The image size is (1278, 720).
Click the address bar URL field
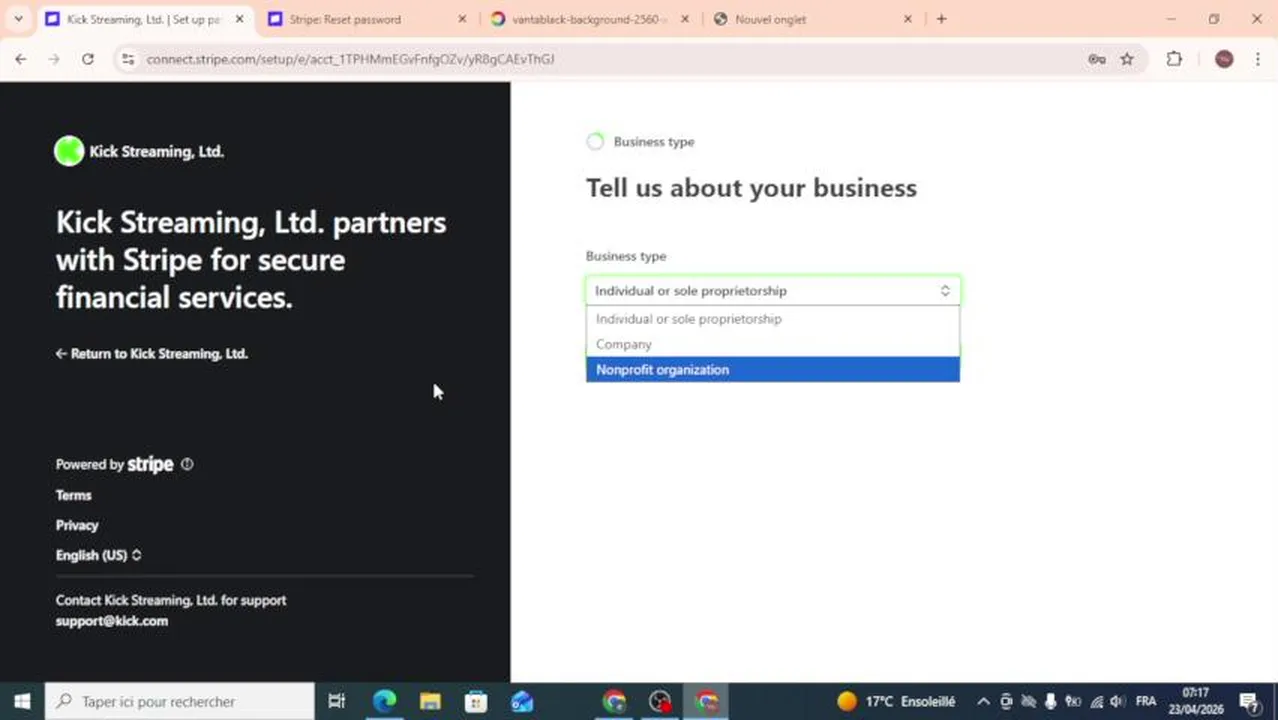[x=610, y=59]
